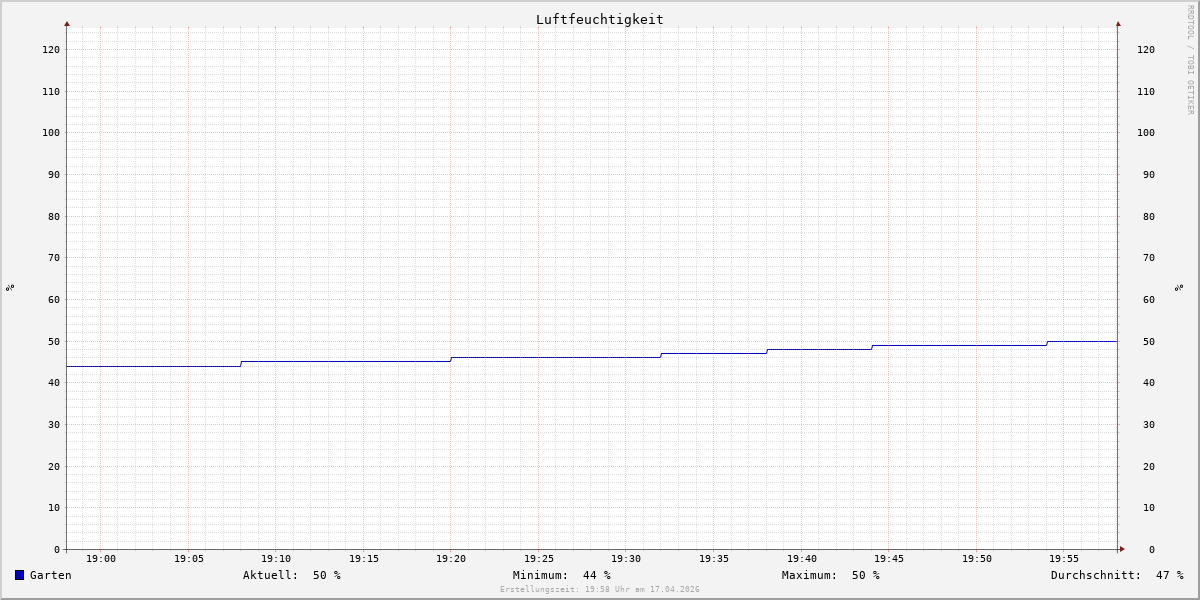Click the right percent axis unit symbol
Viewport: 1200px width, 600px height.
point(1179,288)
